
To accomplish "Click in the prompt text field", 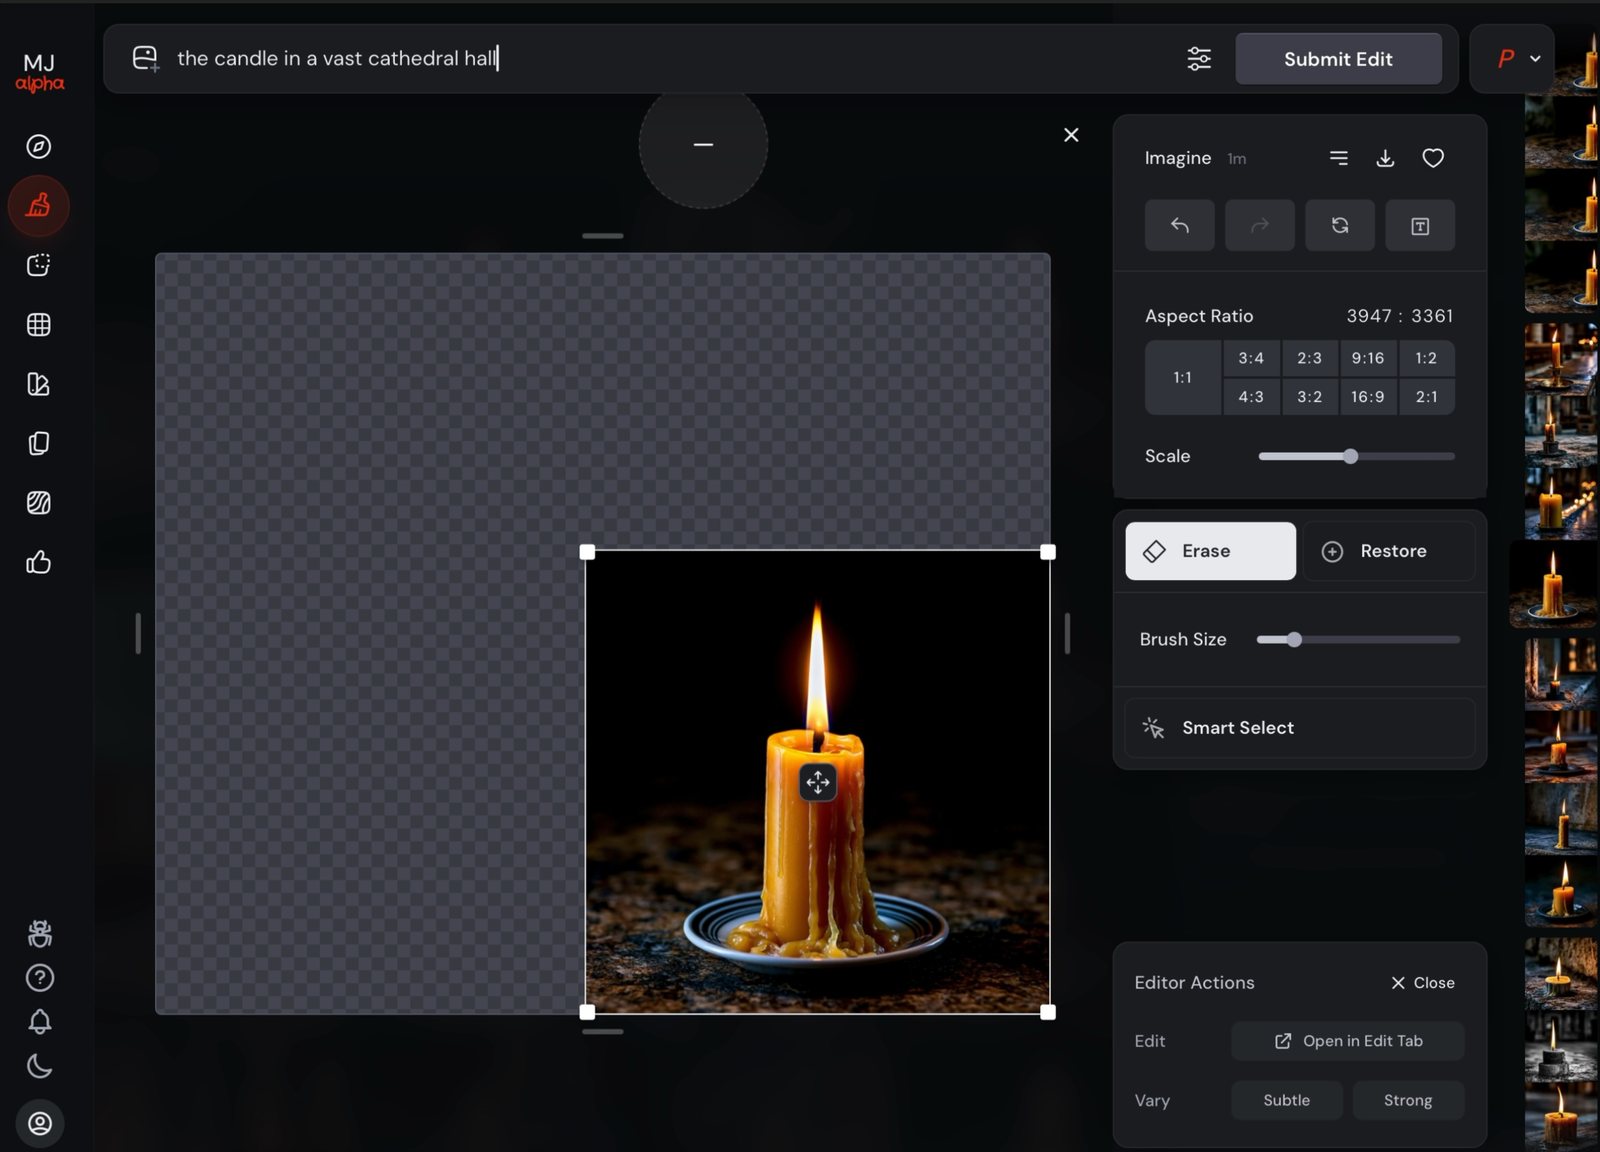I will pos(670,59).
